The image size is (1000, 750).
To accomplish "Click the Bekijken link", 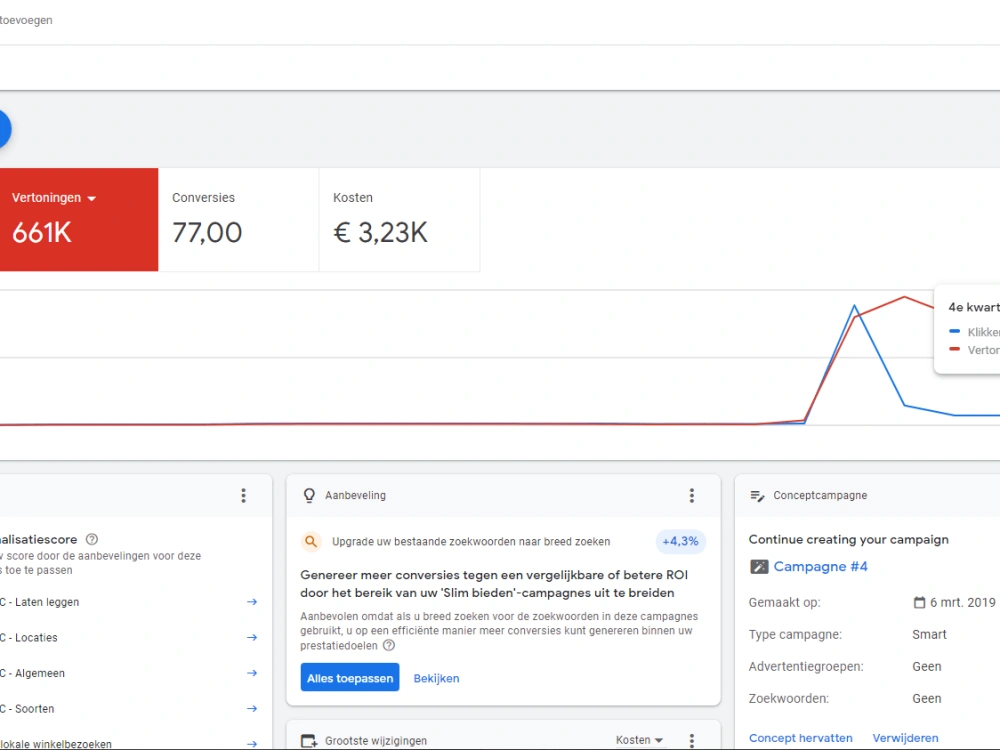I will [x=436, y=679].
